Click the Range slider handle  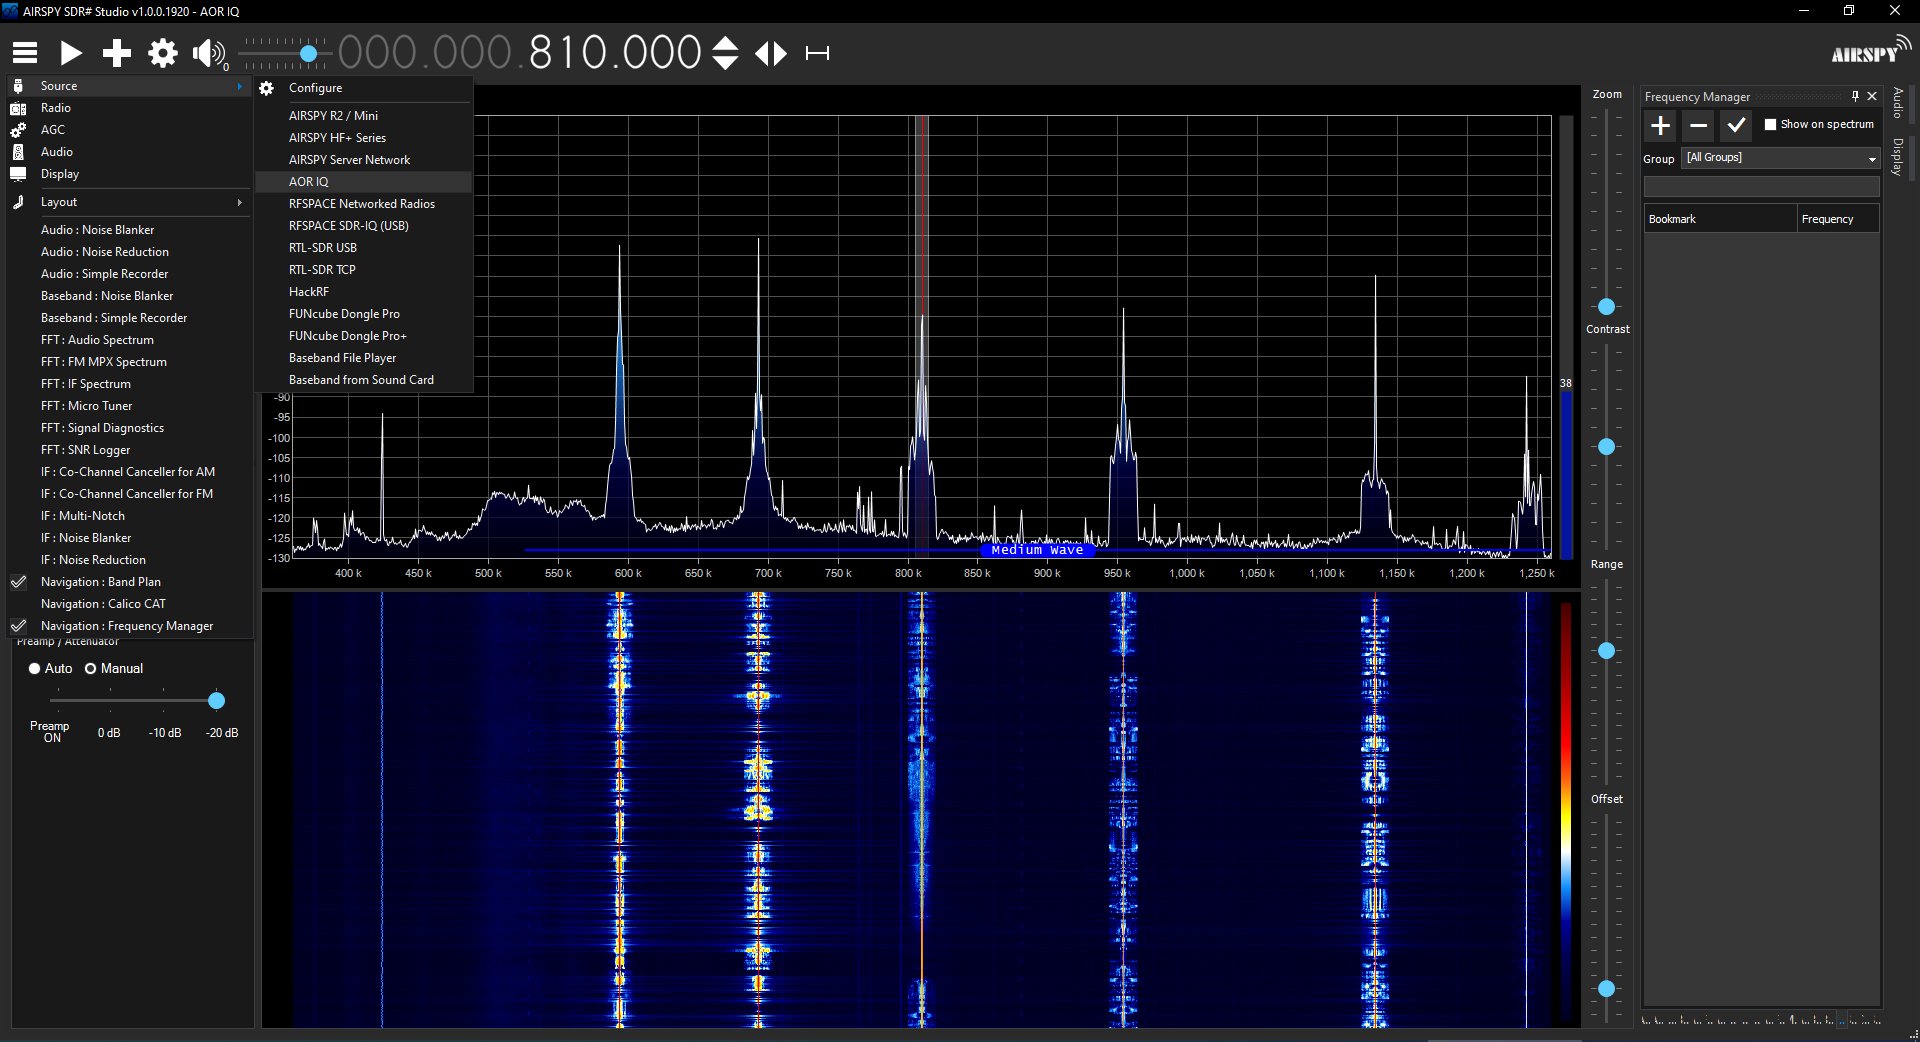point(1606,651)
